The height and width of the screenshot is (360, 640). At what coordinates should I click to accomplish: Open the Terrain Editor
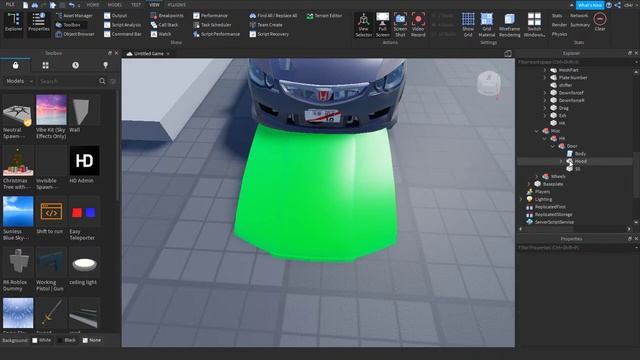324,16
